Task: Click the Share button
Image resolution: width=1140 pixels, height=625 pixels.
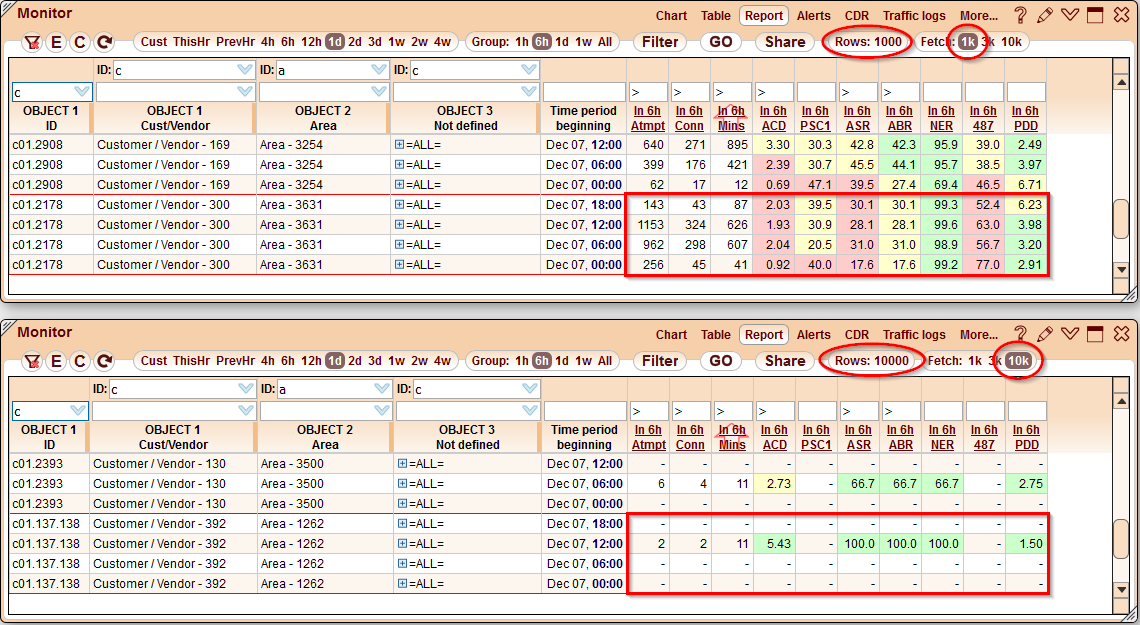Action: pos(784,42)
